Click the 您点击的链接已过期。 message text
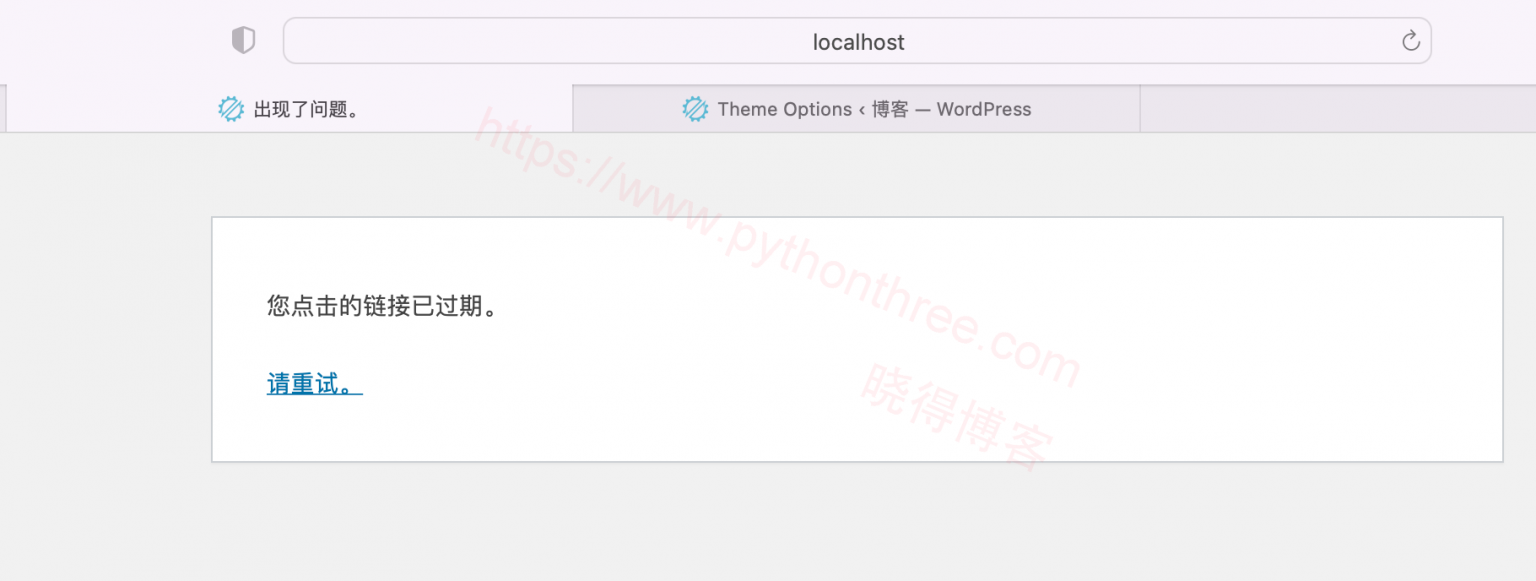 (382, 306)
